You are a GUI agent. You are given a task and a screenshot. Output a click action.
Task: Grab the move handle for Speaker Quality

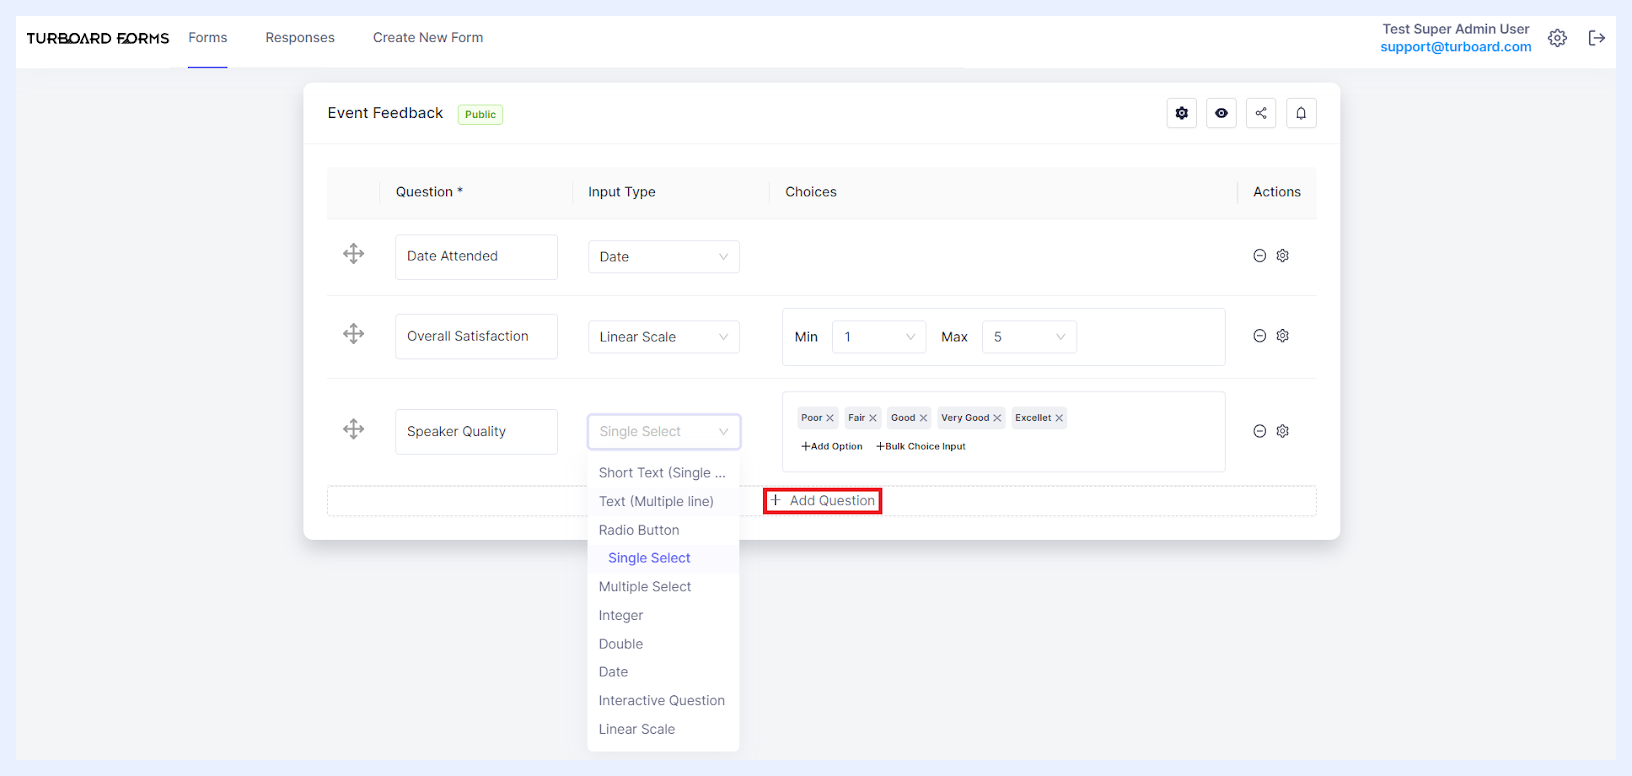pos(354,429)
